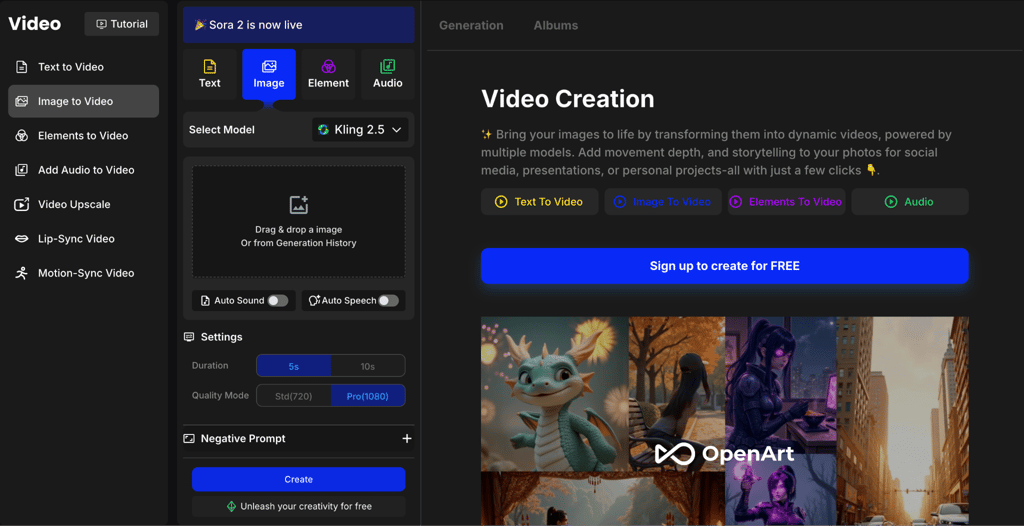Click Unleash your creativity for free
Screen dimensions: 1024x526
[298, 506]
